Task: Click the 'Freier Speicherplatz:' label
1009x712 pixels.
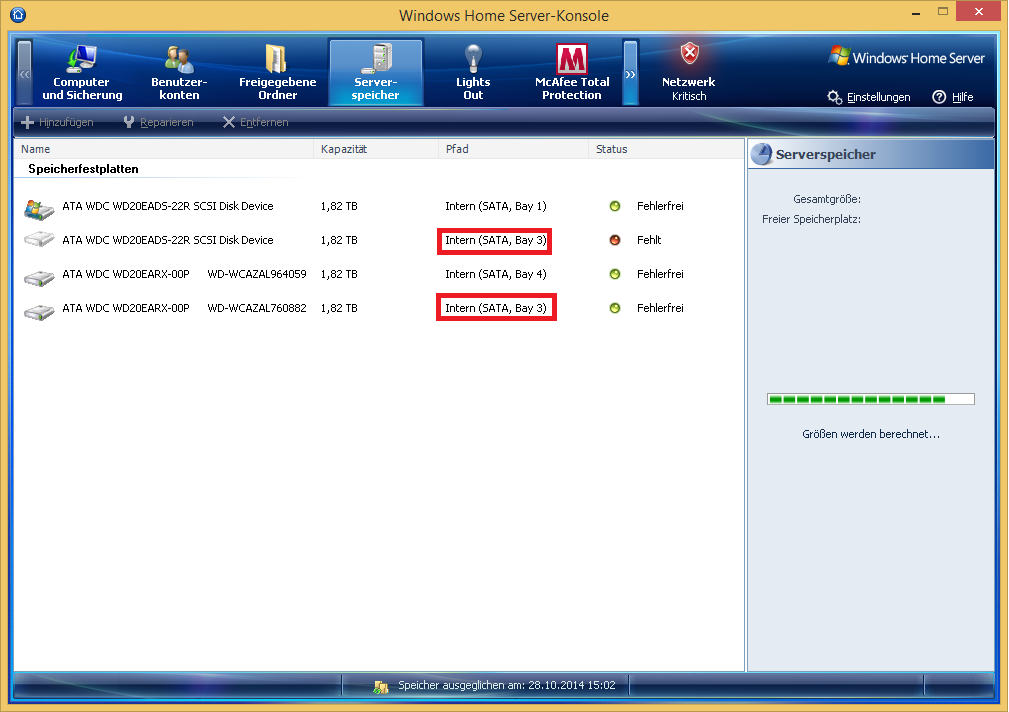Action: click(x=811, y=220)
